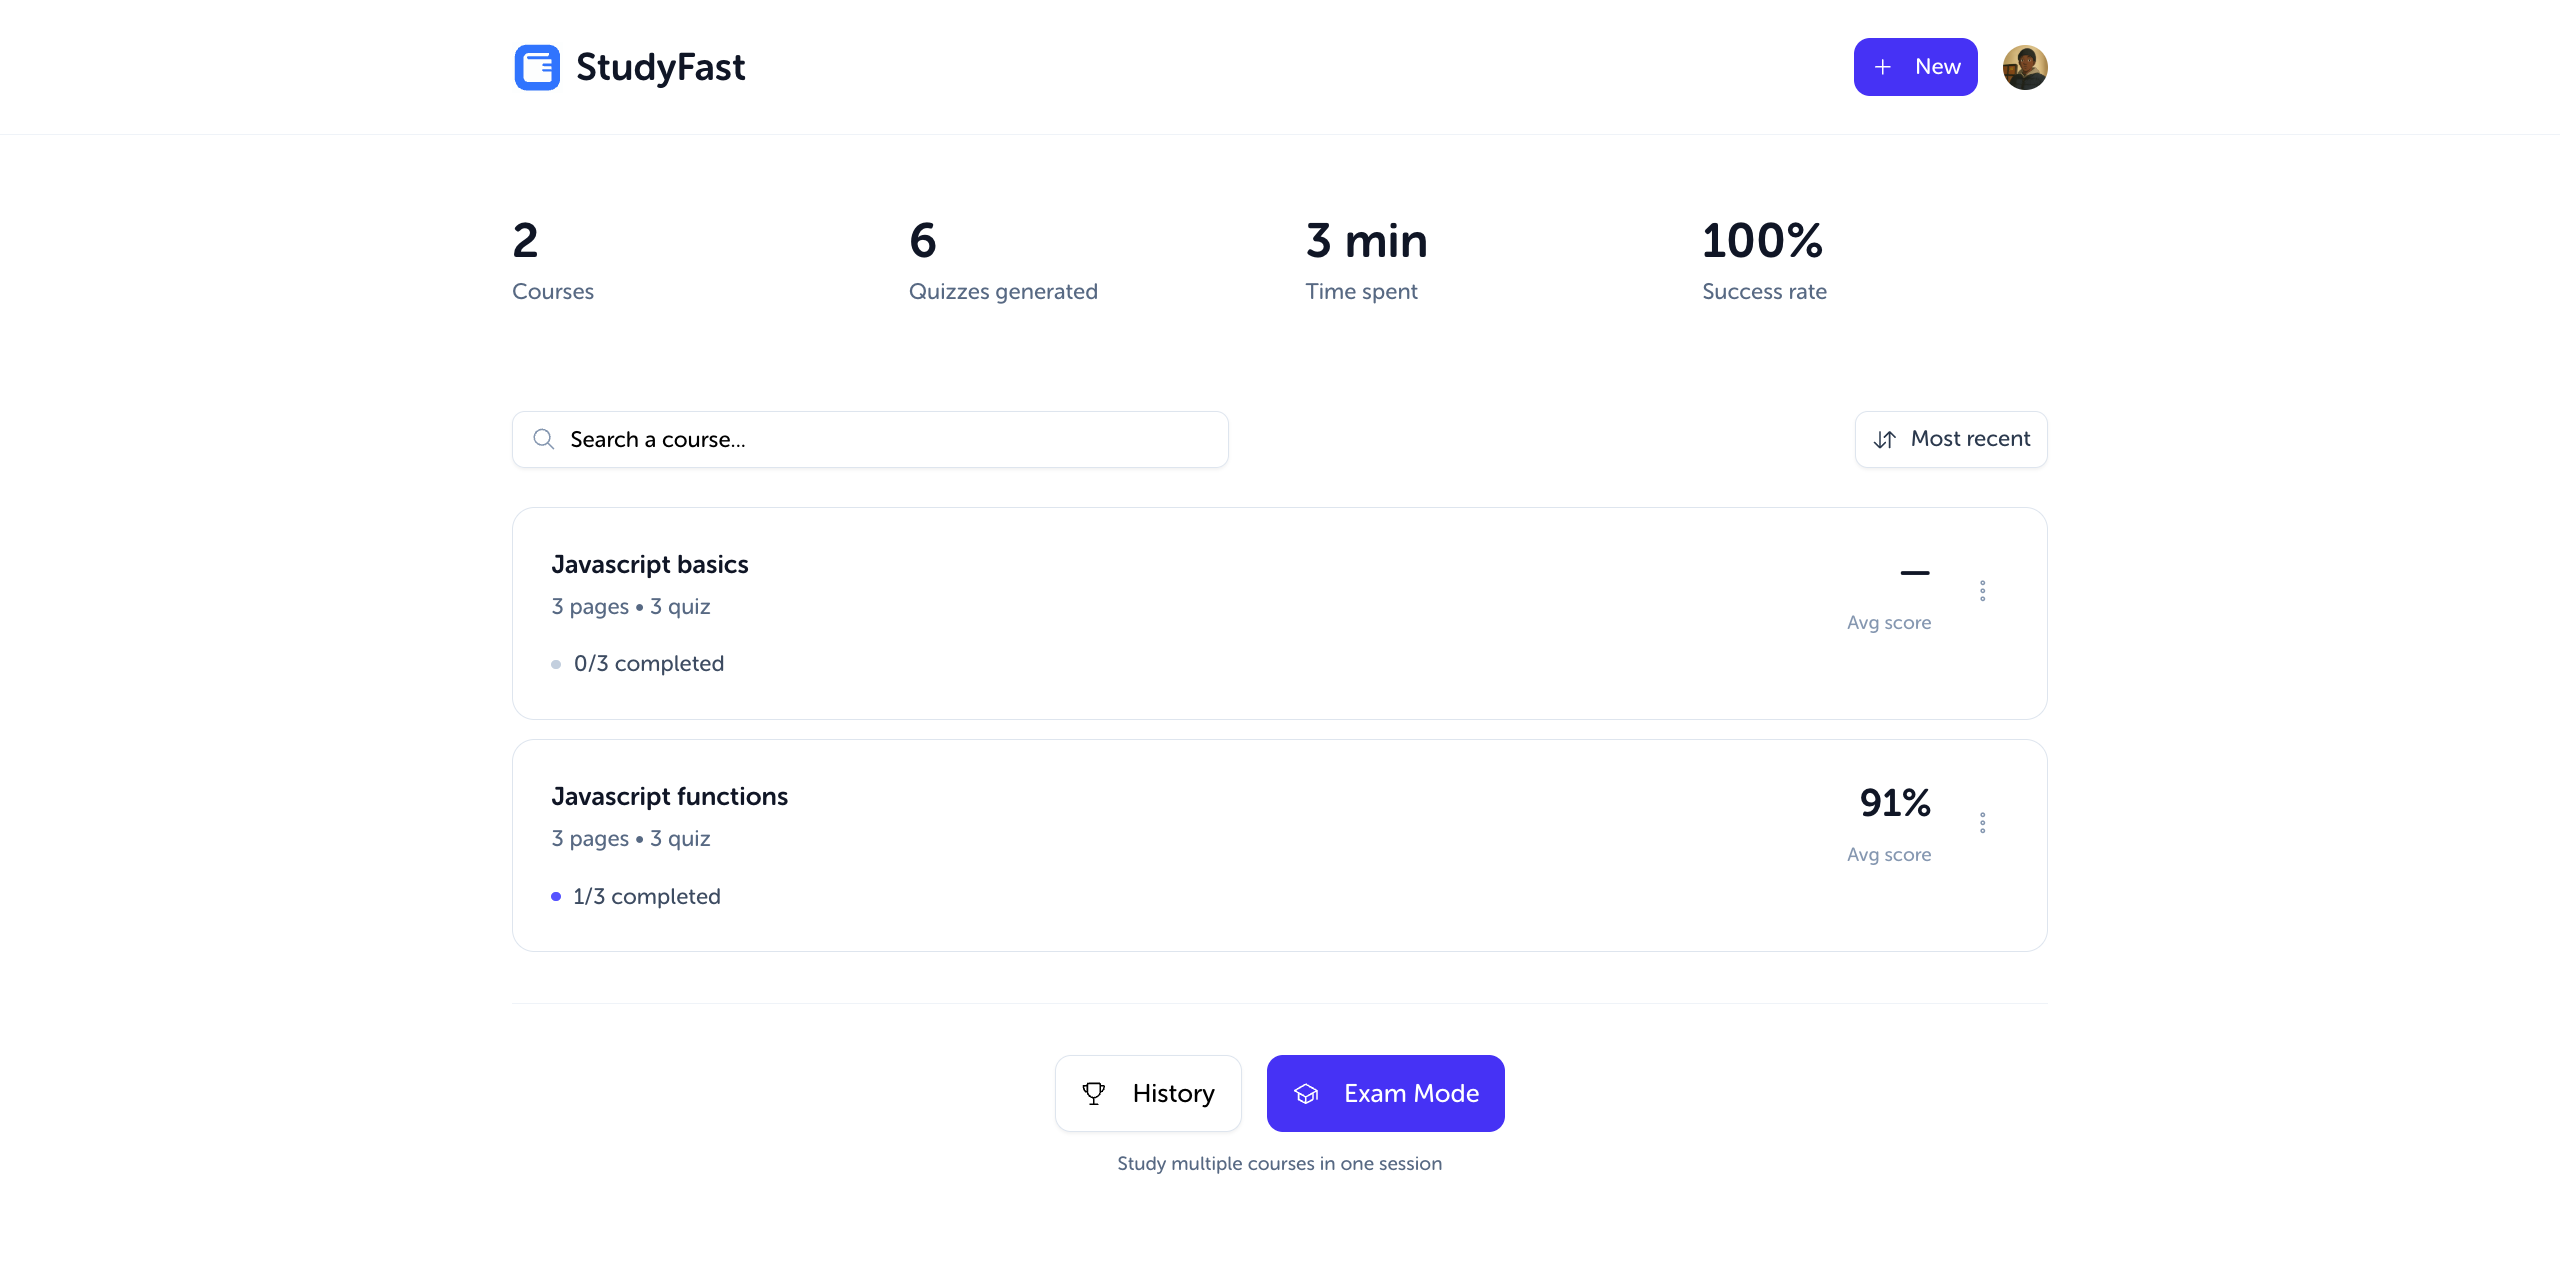Click the 0/3 completed progress indicator
The height and width of the screenshot is (1264, 2560).
pyautogui.click(x=647, y=664)
